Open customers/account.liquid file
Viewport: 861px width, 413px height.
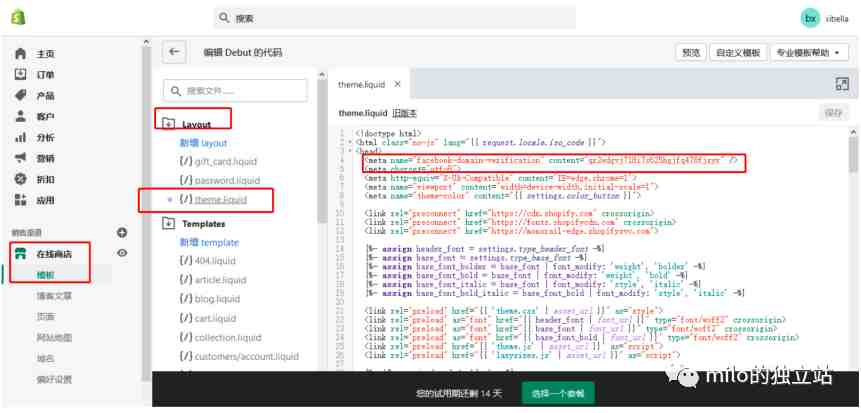tap(239, 356)
